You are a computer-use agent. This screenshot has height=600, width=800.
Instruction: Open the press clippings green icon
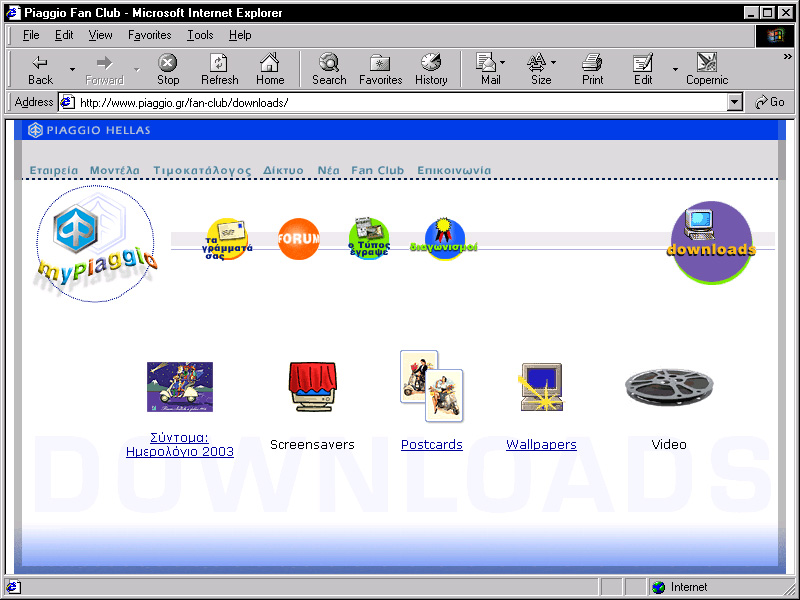click(369, 238)
